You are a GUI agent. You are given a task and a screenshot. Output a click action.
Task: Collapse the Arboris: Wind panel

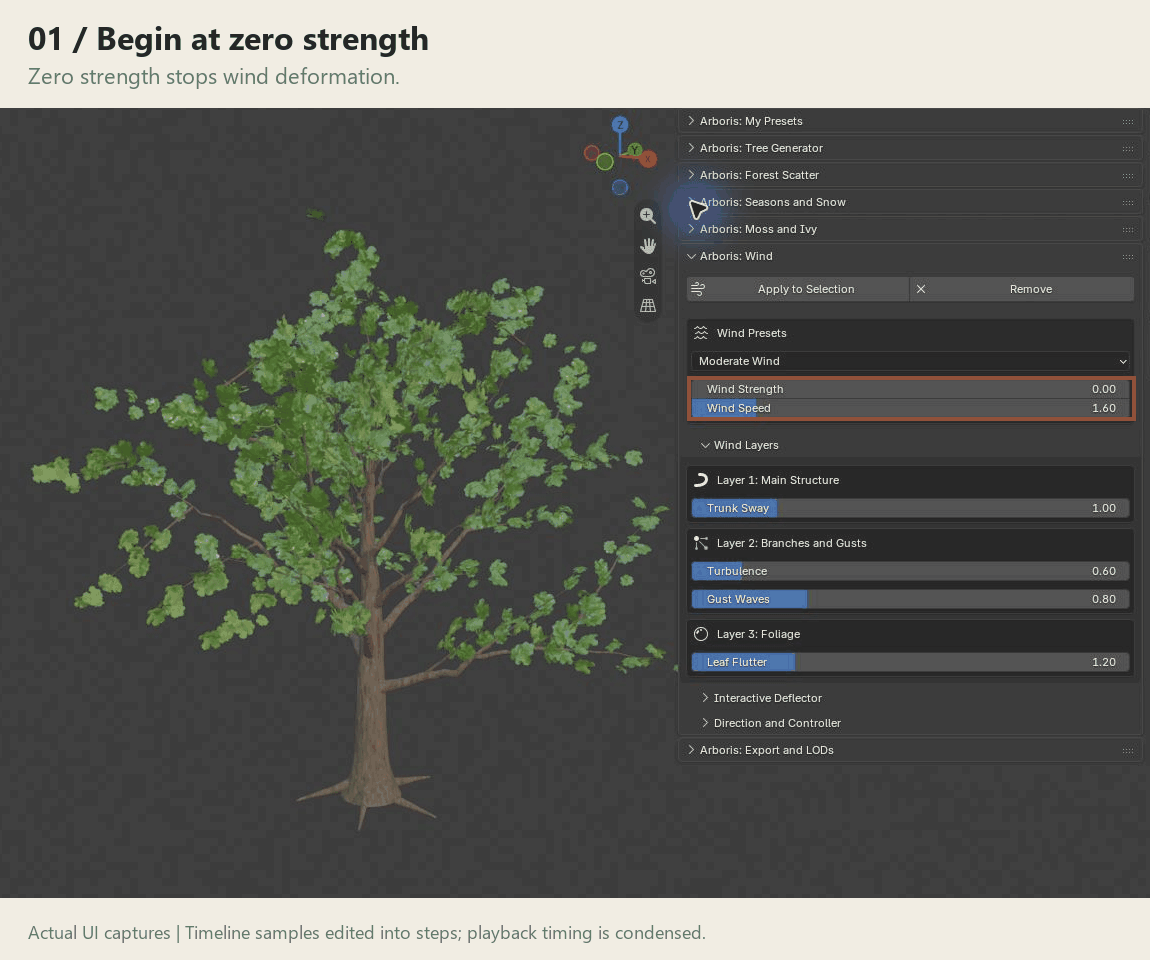[691, 256]
